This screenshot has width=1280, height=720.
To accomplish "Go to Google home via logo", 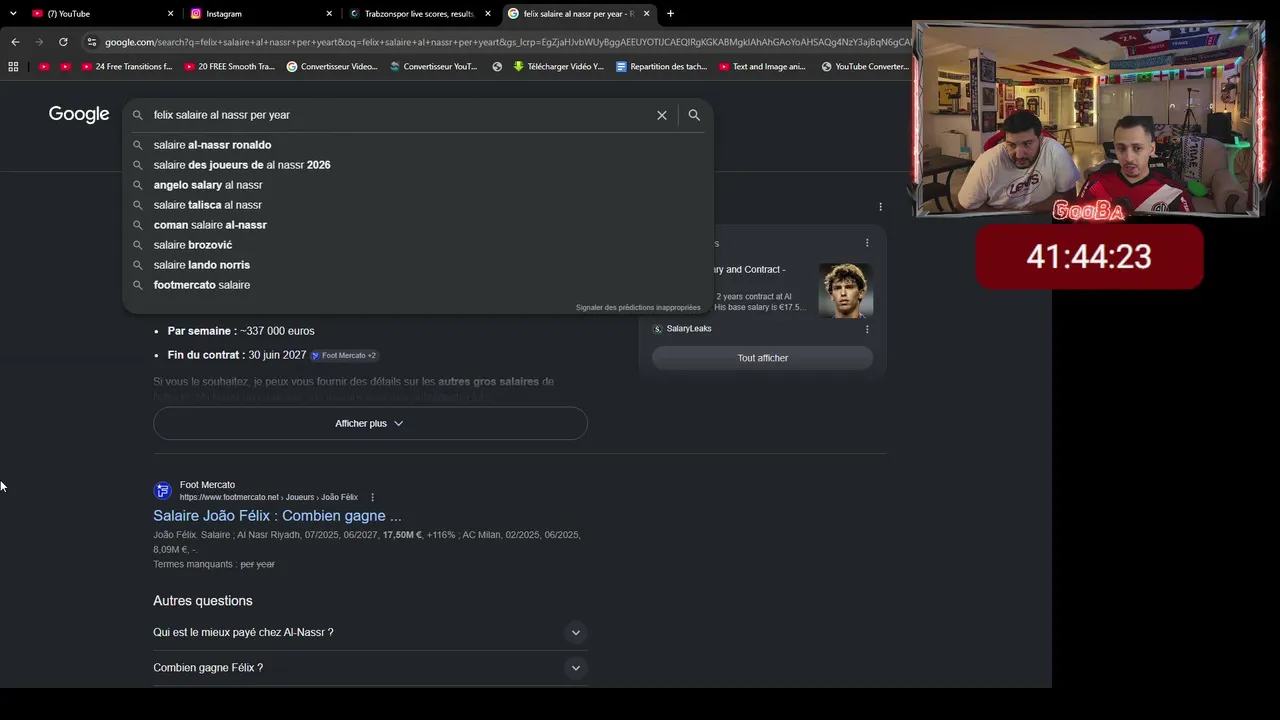I will click(x=79, y=114).
